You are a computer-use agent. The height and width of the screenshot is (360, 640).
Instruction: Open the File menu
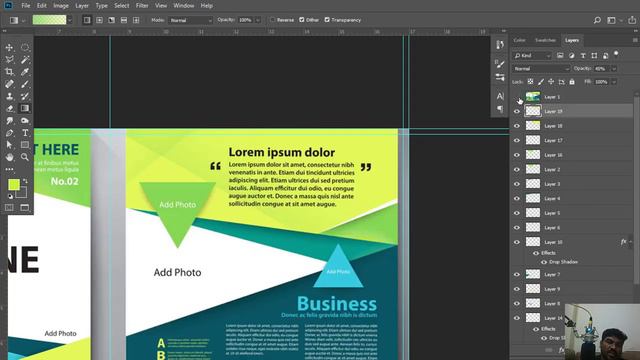26,6
